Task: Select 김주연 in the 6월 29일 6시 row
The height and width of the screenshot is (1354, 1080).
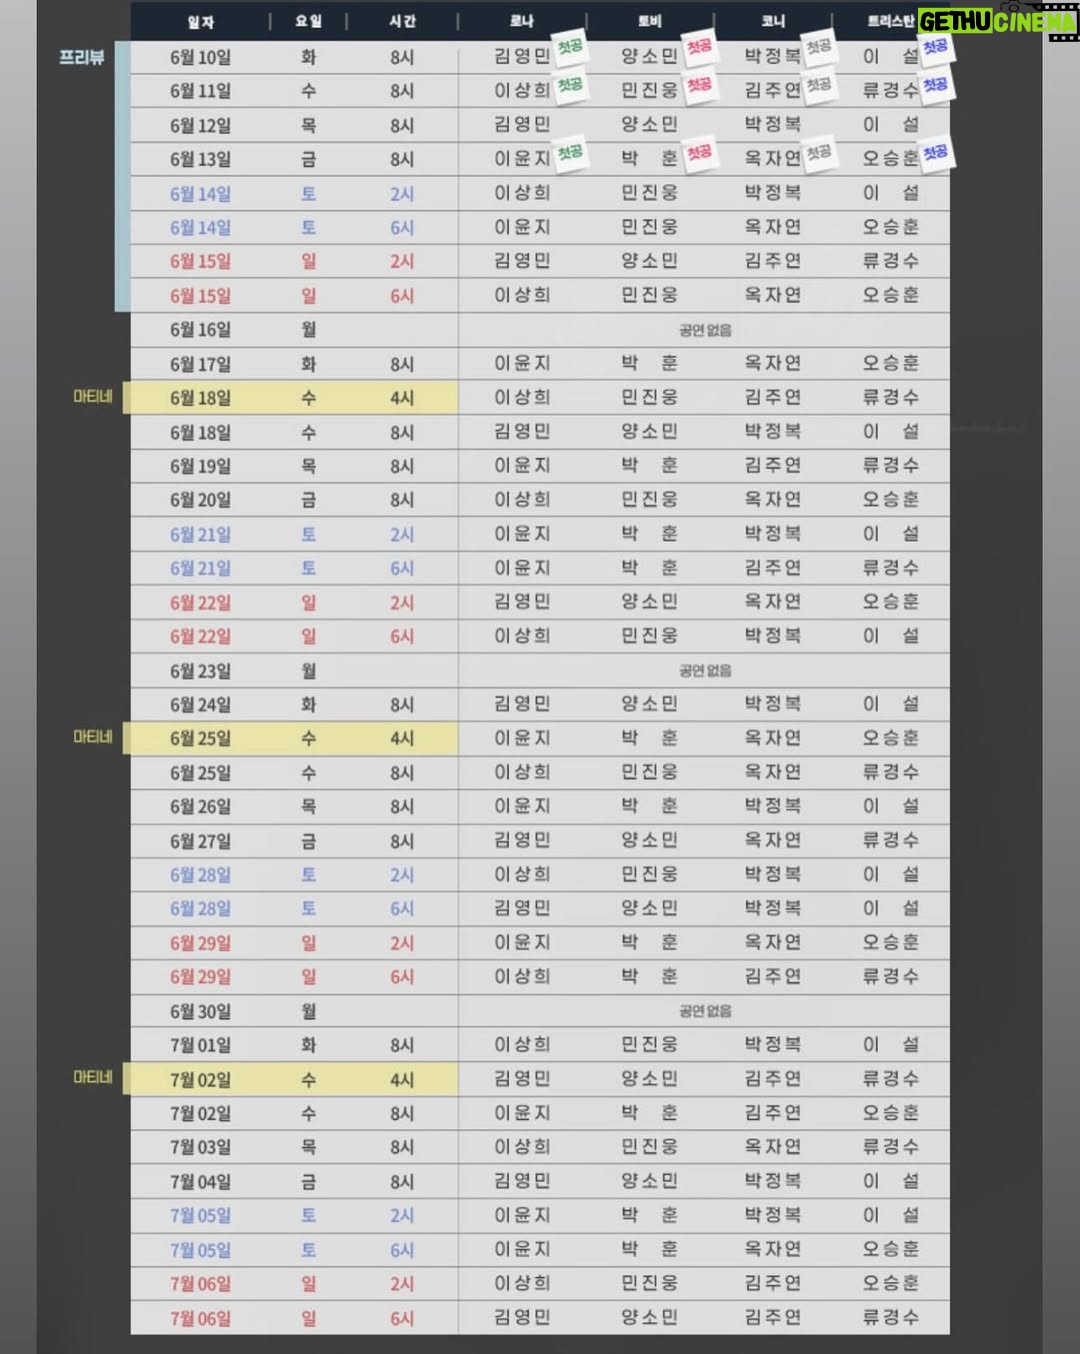Action: click(773, 976)
